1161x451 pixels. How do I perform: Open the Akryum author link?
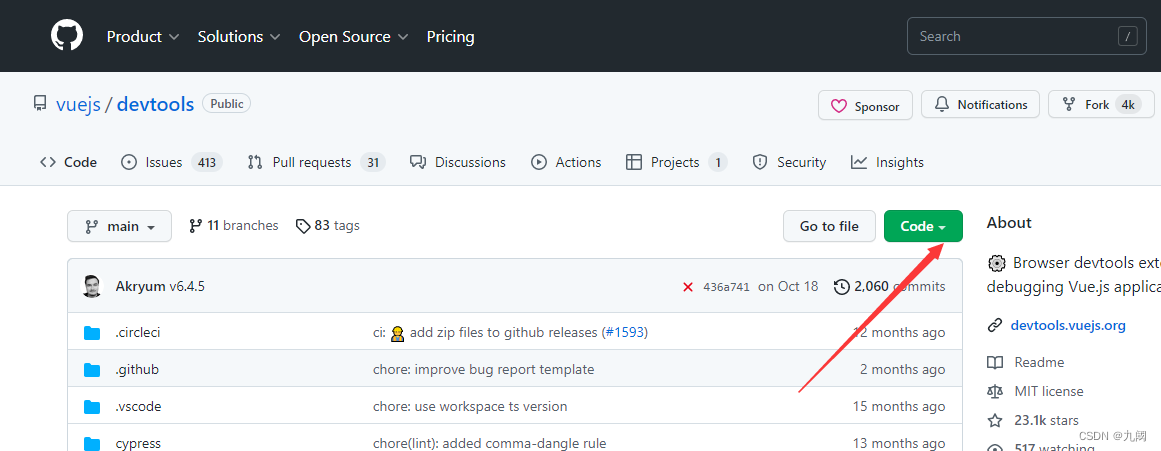pos(141,286)
